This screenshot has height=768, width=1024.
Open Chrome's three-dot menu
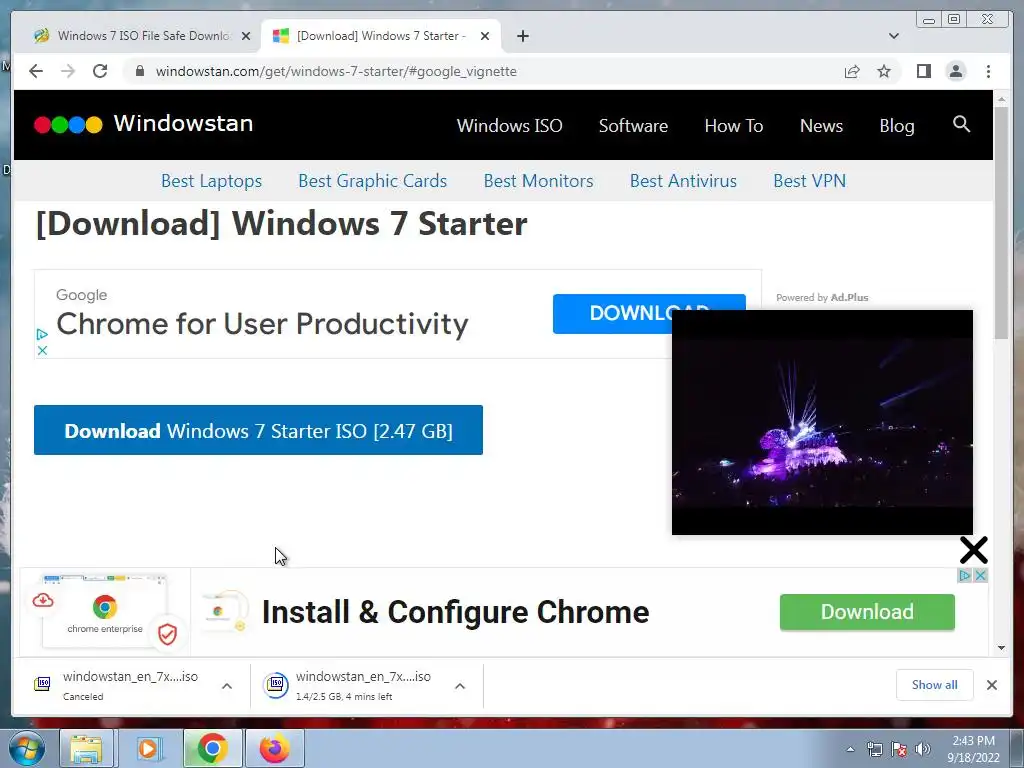988,71
